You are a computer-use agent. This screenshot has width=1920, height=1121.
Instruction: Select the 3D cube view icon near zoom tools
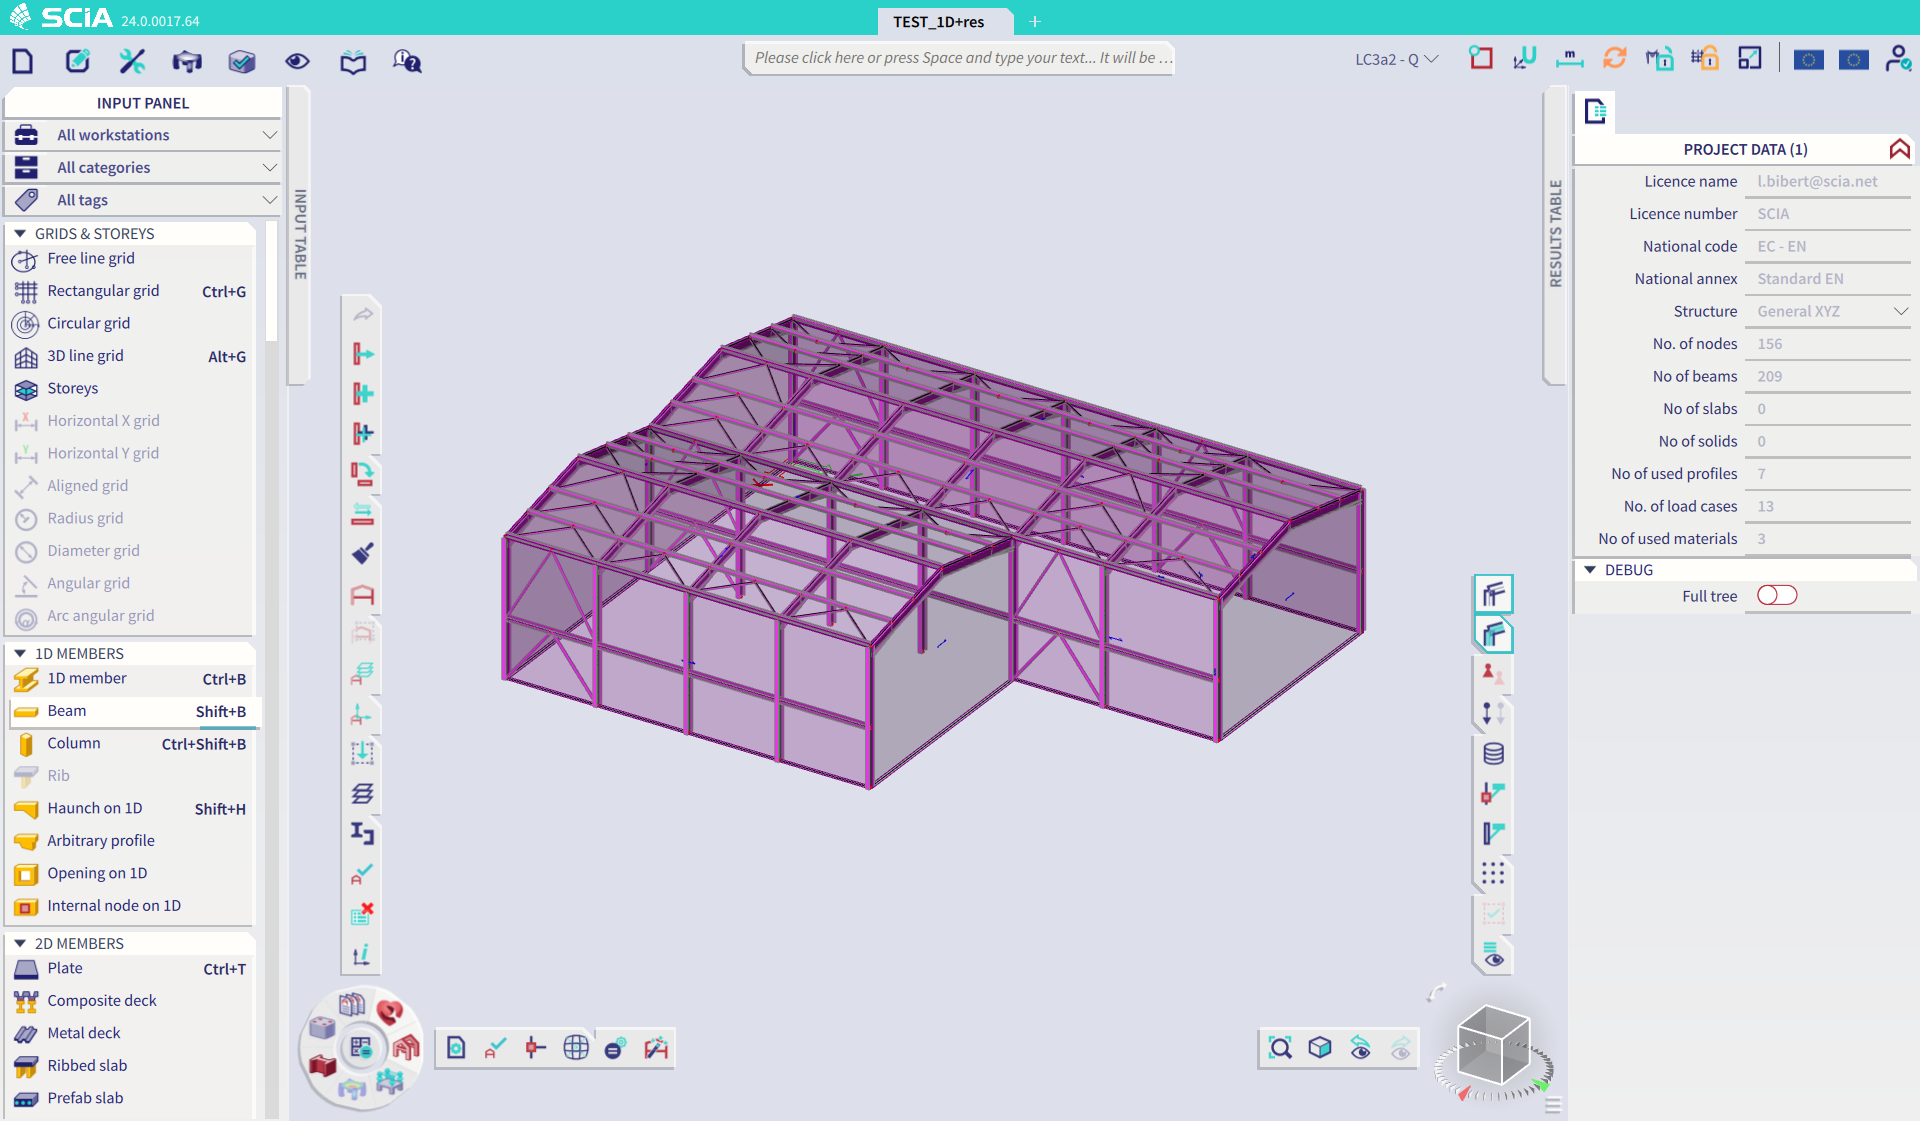click(x=1320, y=1048)
